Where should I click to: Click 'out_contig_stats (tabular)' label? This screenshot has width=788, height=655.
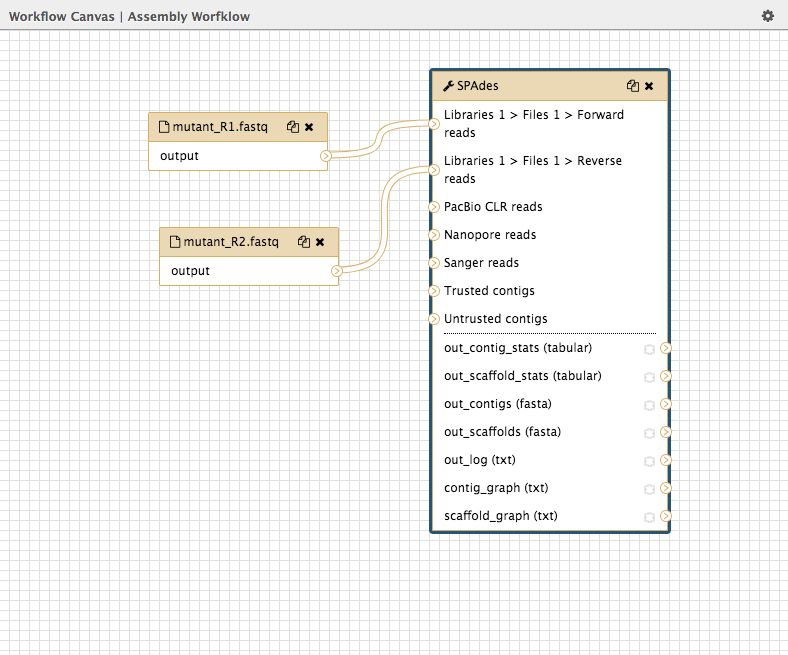click(x=518, y=348)
